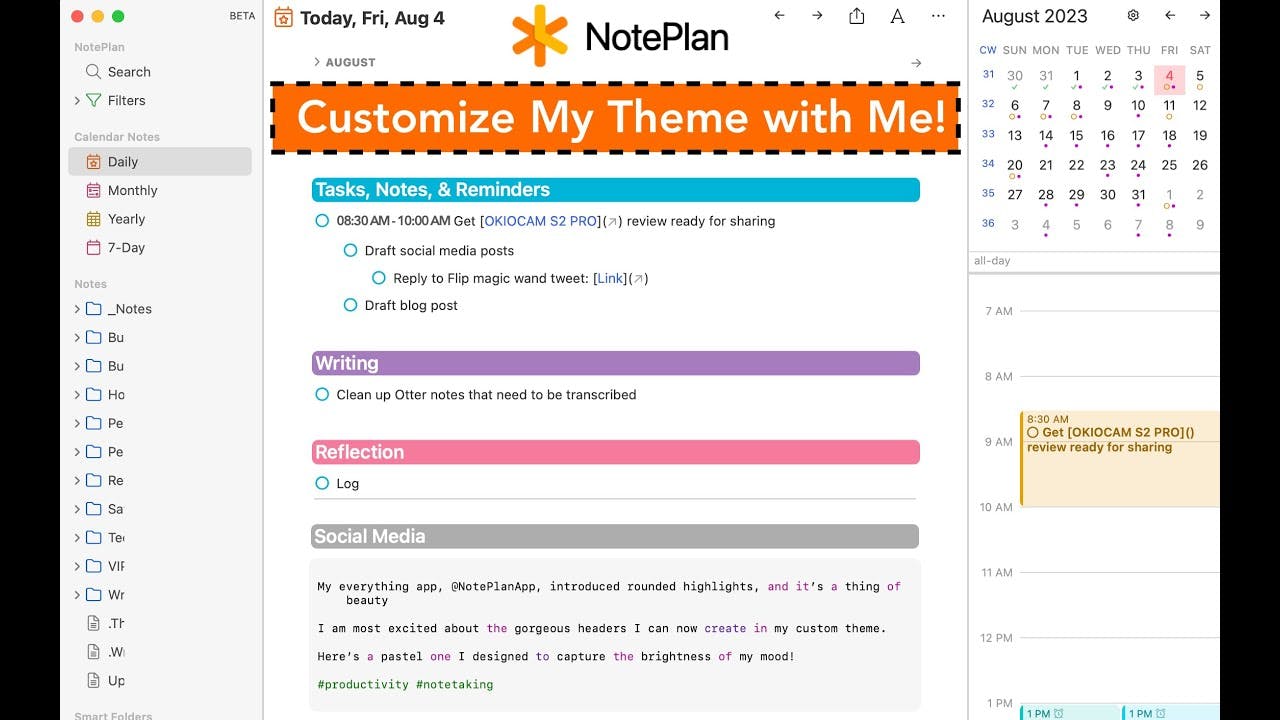Click inside the Social Media code block
Viewport: 1280px width, 720px height.
[615, 635]
